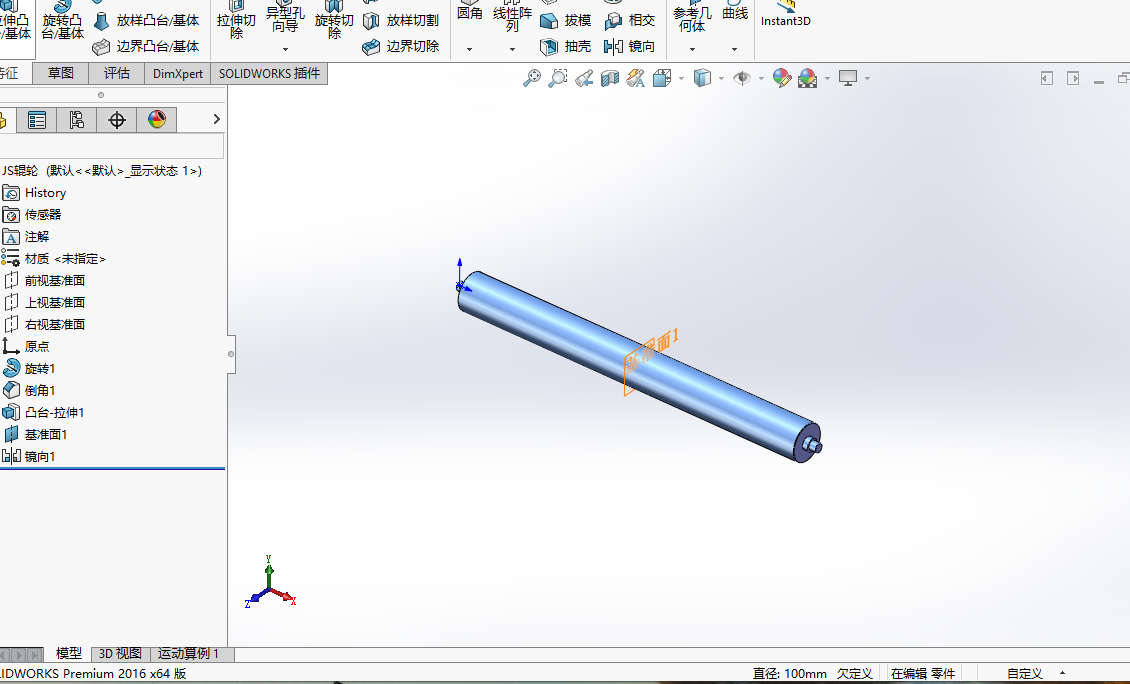Select the 上视基准面 top plane

point(45,303)
